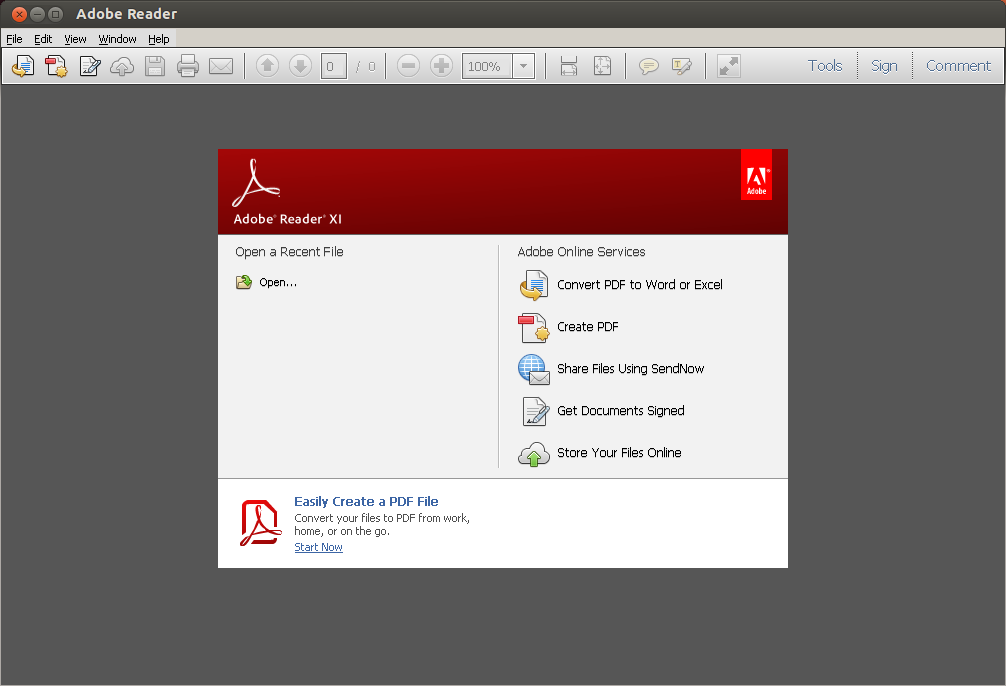This screenshot has height=686, width=1006.
Task: Click the Convert PDF service icon in welcome panel
Action: coord(534,285)
